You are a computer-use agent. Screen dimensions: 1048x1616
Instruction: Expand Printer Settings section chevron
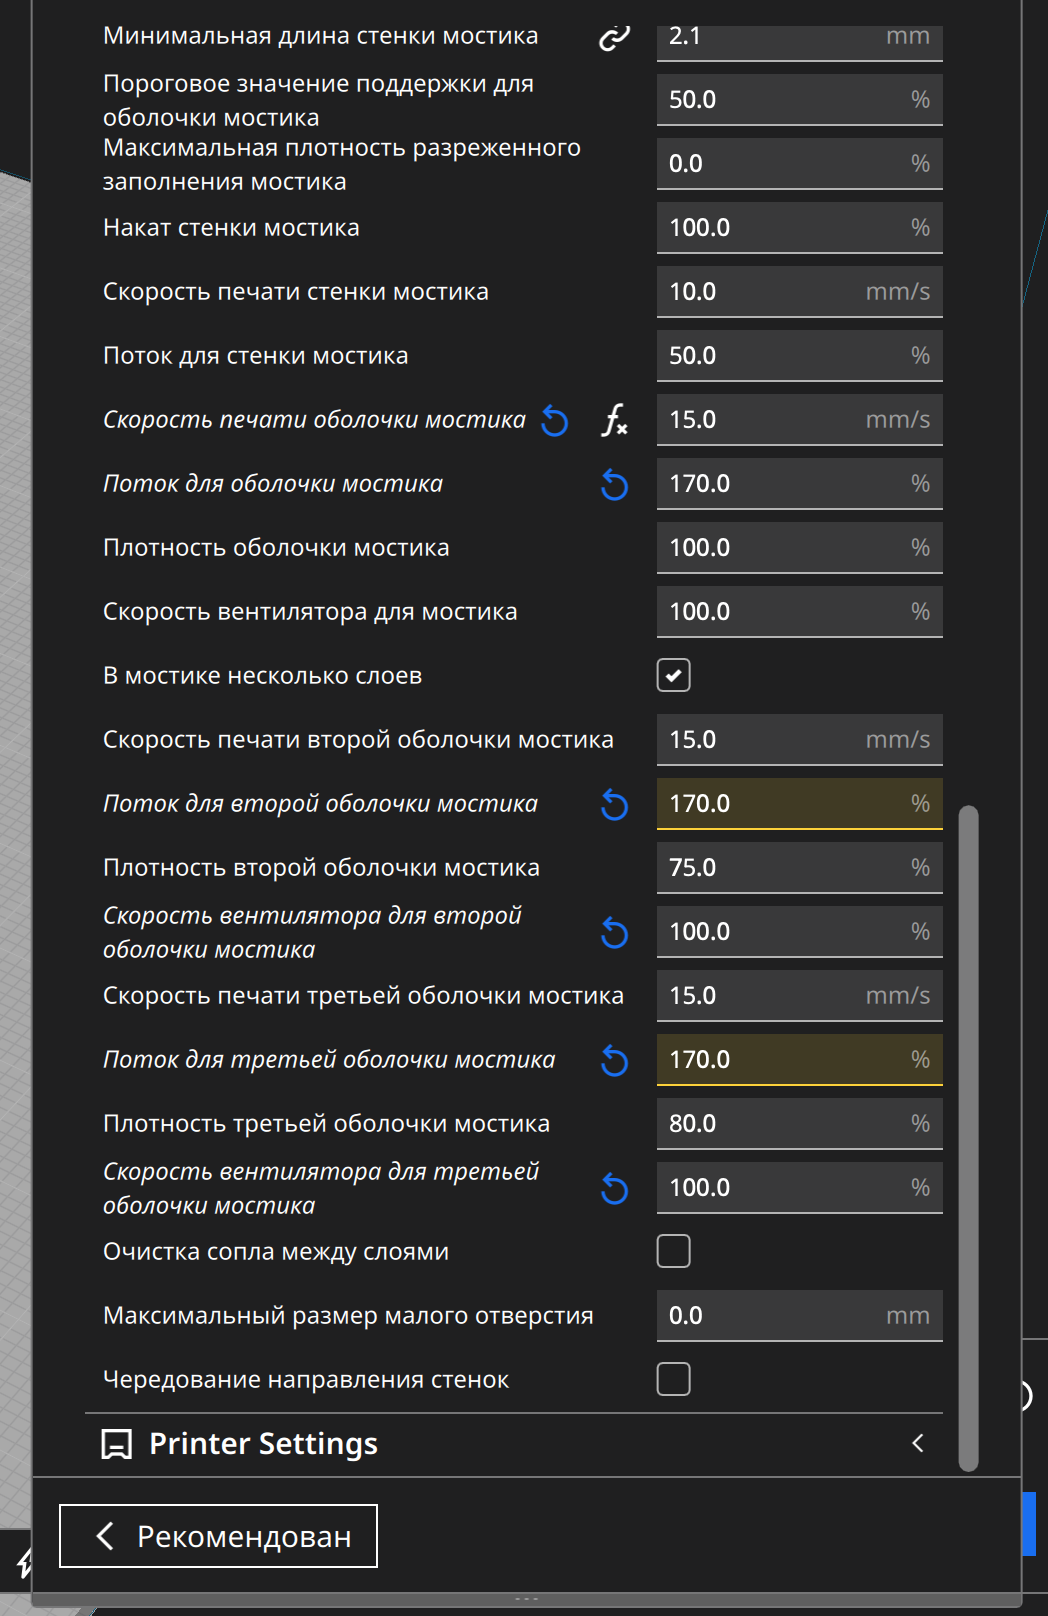pyautogui.click(x=918, y=1443)
